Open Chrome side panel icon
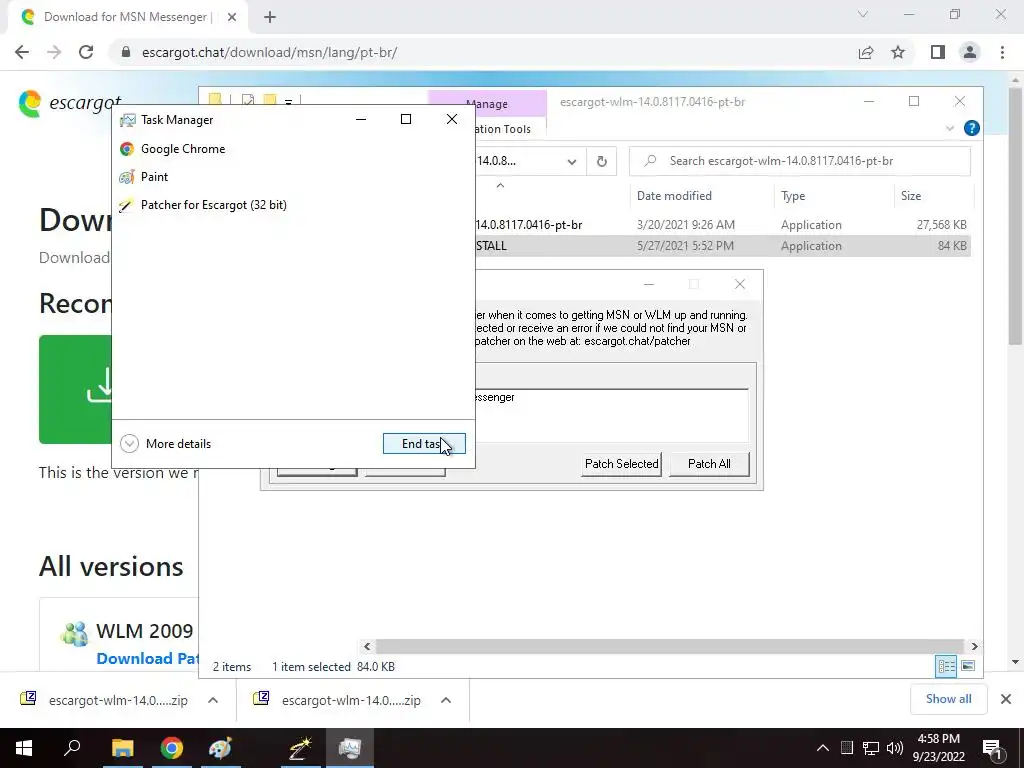Image resolution: width=1024 pixels, height=768 pixels. [938, 52]
